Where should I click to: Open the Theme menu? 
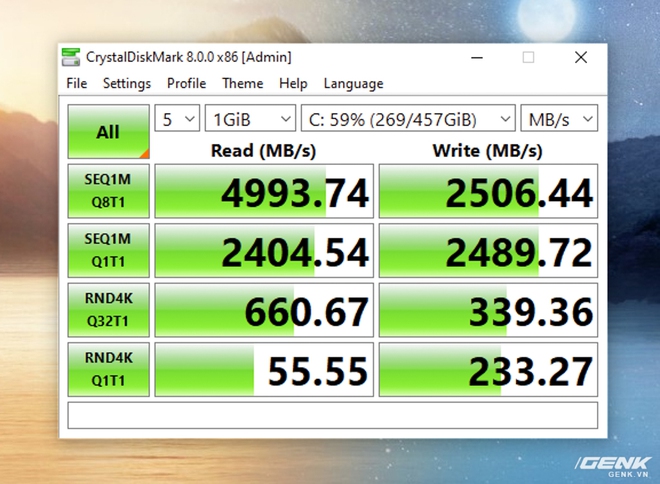tap(243, 83)
